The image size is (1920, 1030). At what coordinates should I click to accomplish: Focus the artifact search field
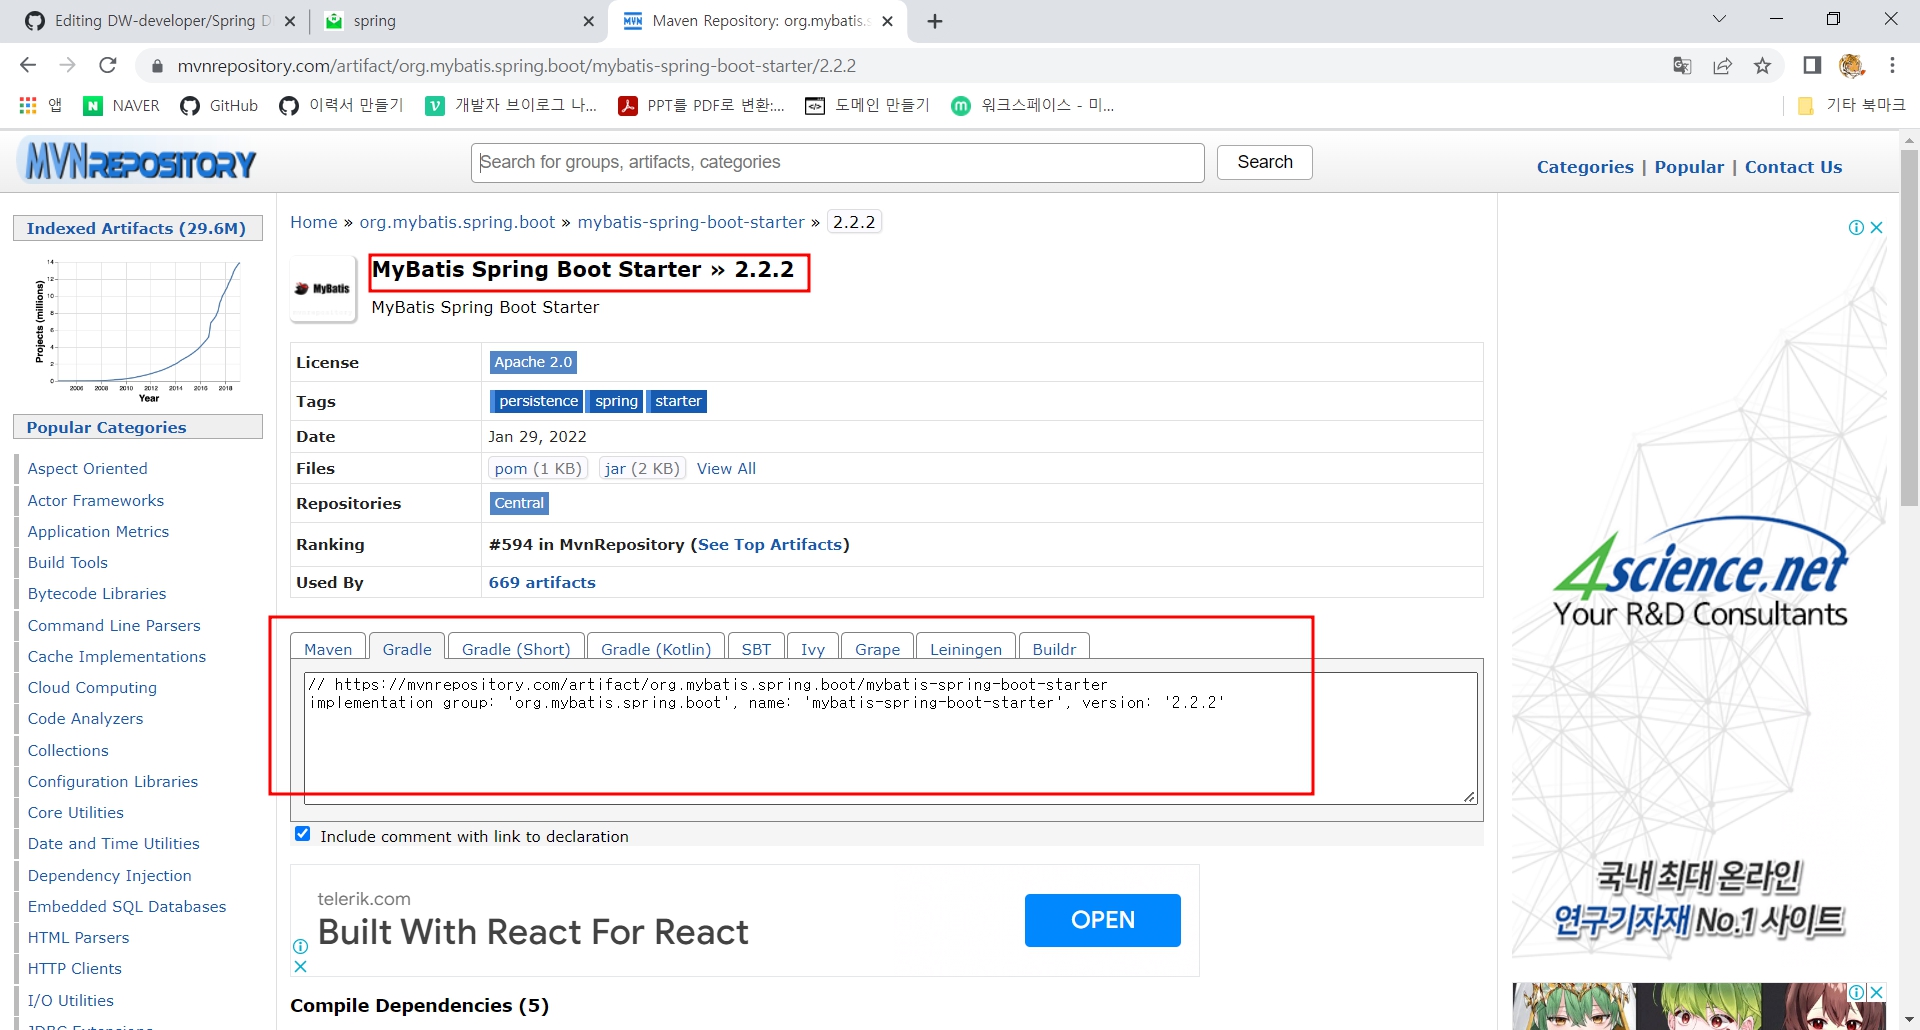click(838, 163)
